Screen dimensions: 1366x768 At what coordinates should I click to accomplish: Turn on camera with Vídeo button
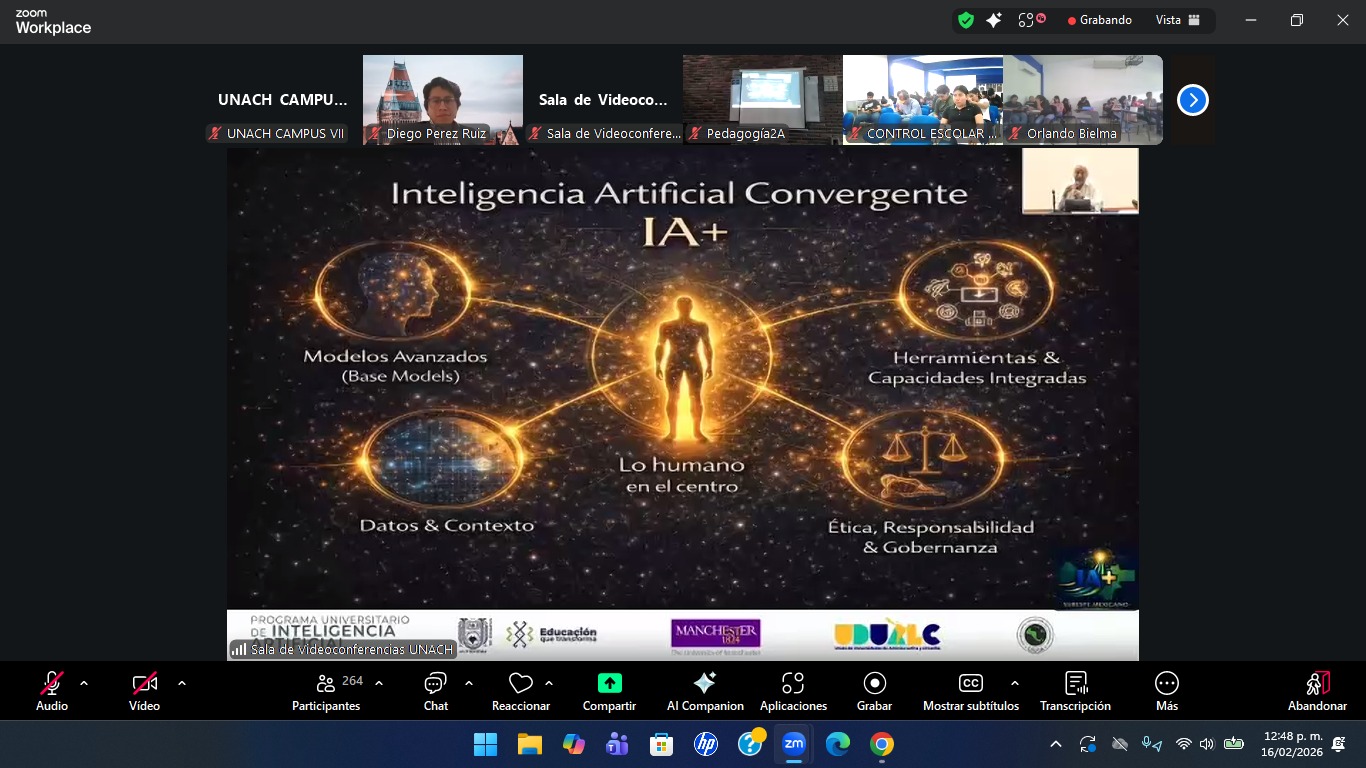(144, 684)
